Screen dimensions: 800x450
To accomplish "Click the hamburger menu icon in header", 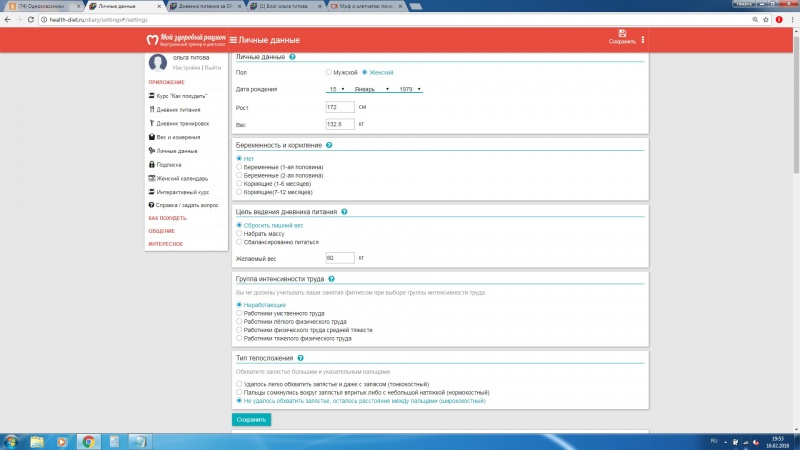I will pyautogui.click(x=233, y=39).
